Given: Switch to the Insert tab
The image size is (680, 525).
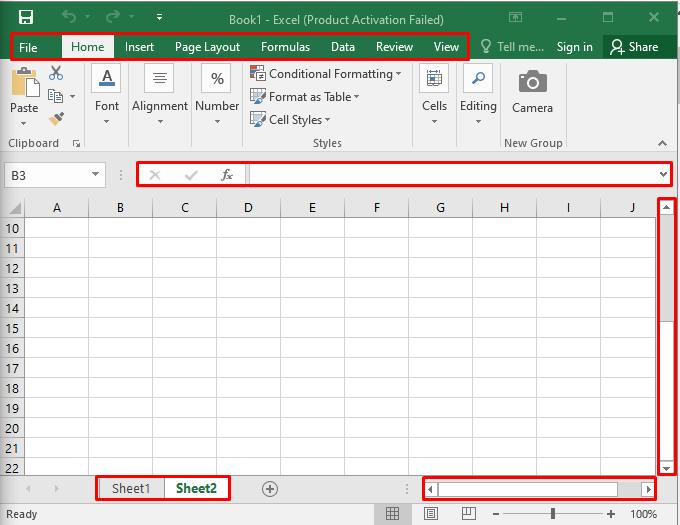Looking at the screenshot, I should click(x=139, y=47).
